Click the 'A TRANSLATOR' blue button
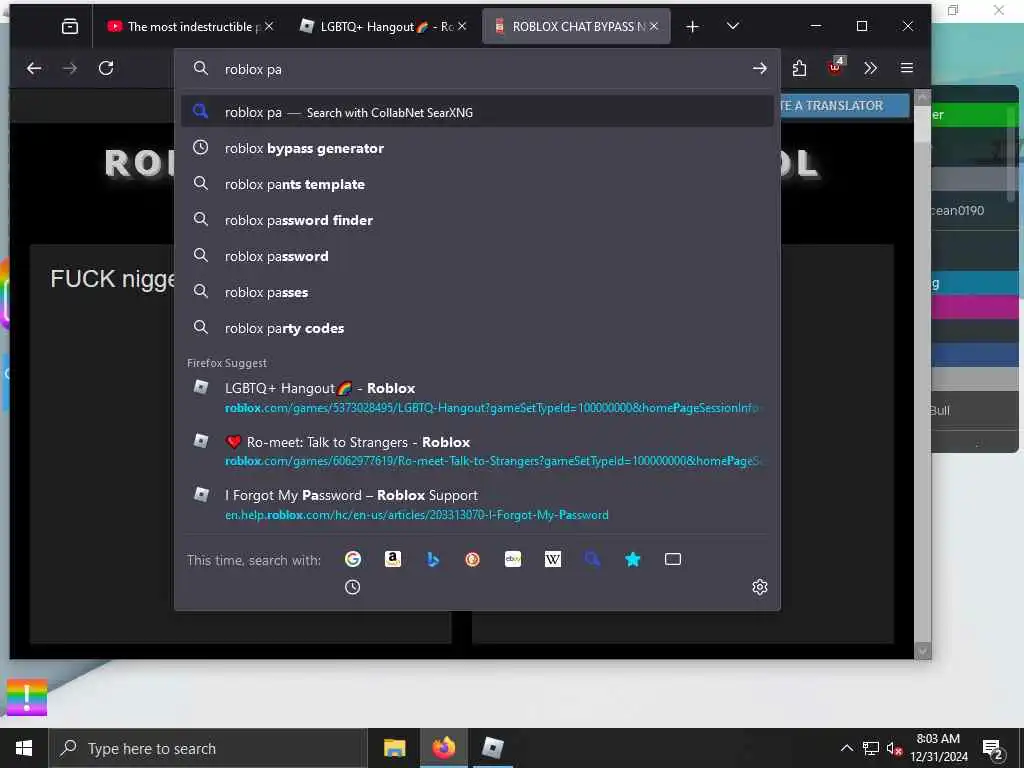 [842, 106]
